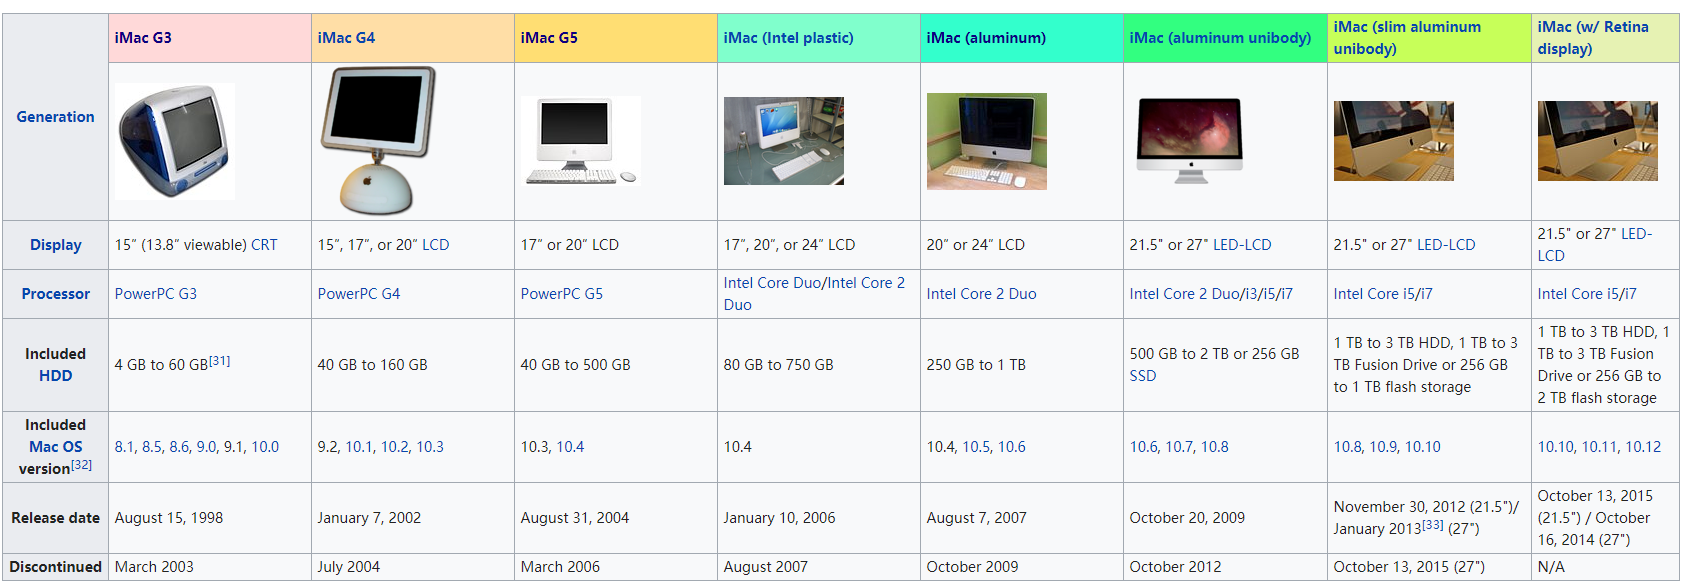Click the blue iMac G3 photo
Viewport: 1691px width, 584px height.
pos(175,141)
